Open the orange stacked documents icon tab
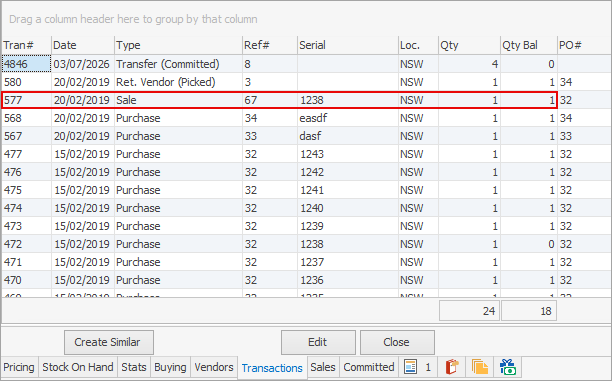612x381 pixels. (479, 367)
